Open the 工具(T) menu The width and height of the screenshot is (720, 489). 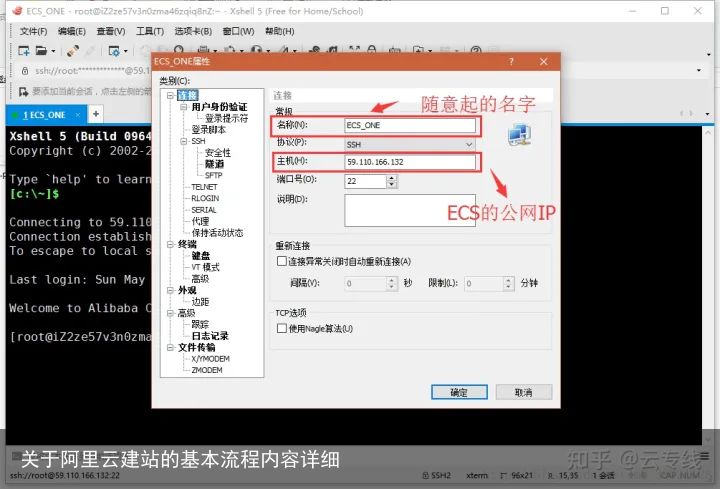point(150,31)
